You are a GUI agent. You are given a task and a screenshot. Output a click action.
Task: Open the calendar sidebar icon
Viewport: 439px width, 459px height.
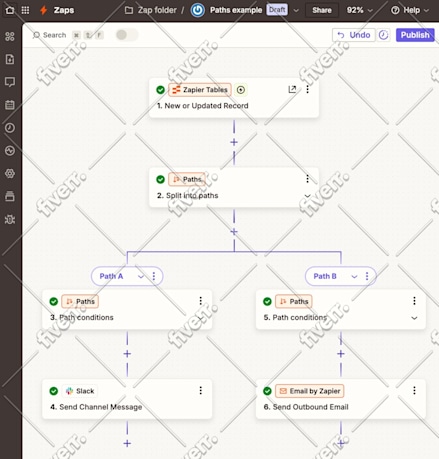tap(10, 105)
